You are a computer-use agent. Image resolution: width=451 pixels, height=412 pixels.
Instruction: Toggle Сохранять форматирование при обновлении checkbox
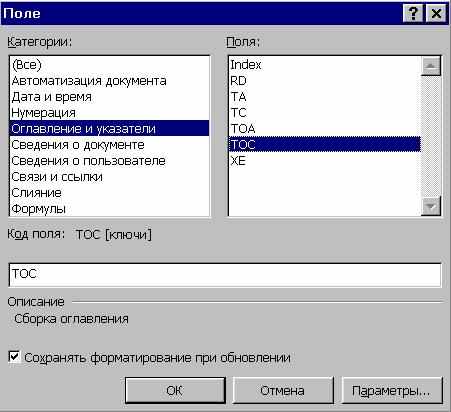coord(14,357)
